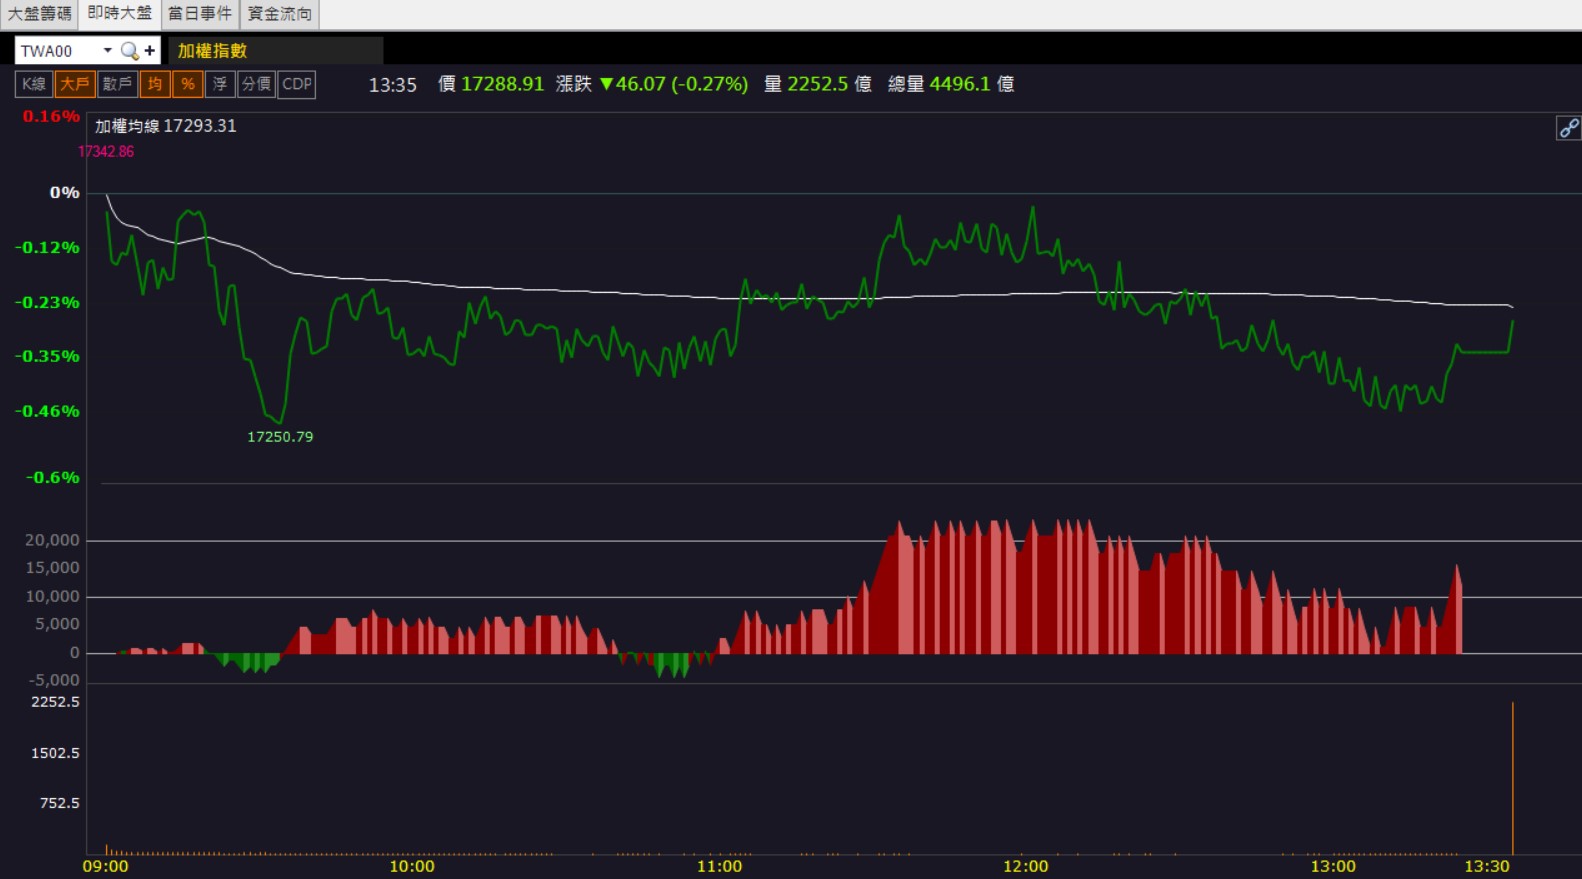Click the low price label 17250.79
The height and width of the screenshot is (879, 1582).
tap(280, 437)
